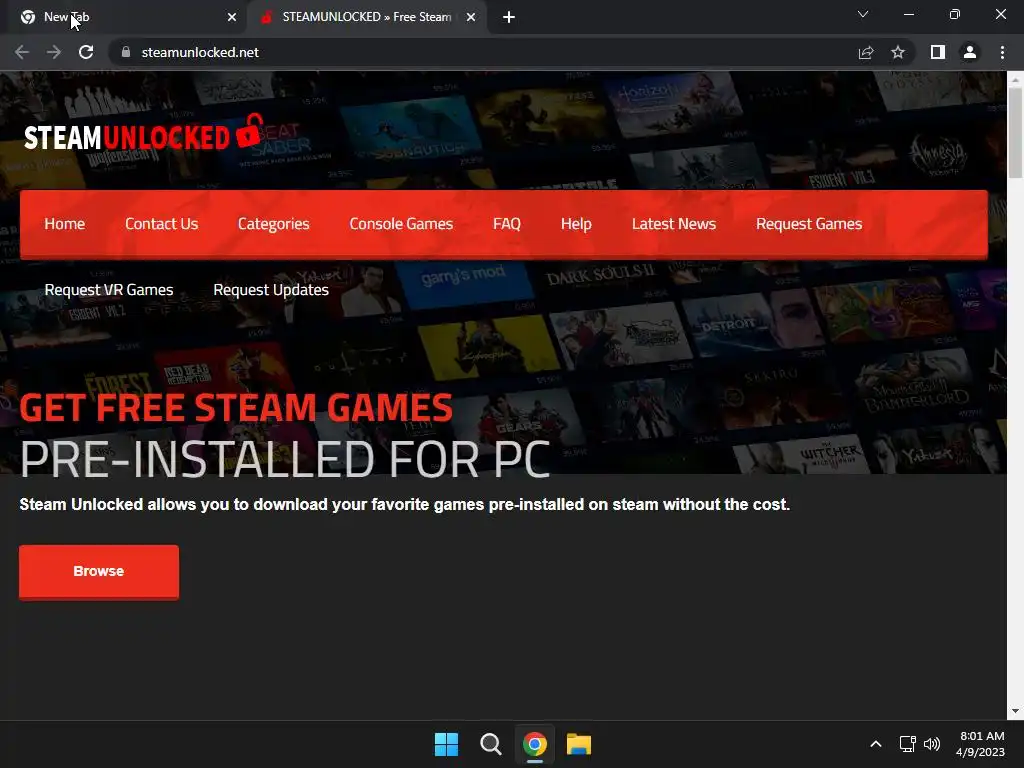
Task: Open network settings from the tray icon
Action: 907,744
